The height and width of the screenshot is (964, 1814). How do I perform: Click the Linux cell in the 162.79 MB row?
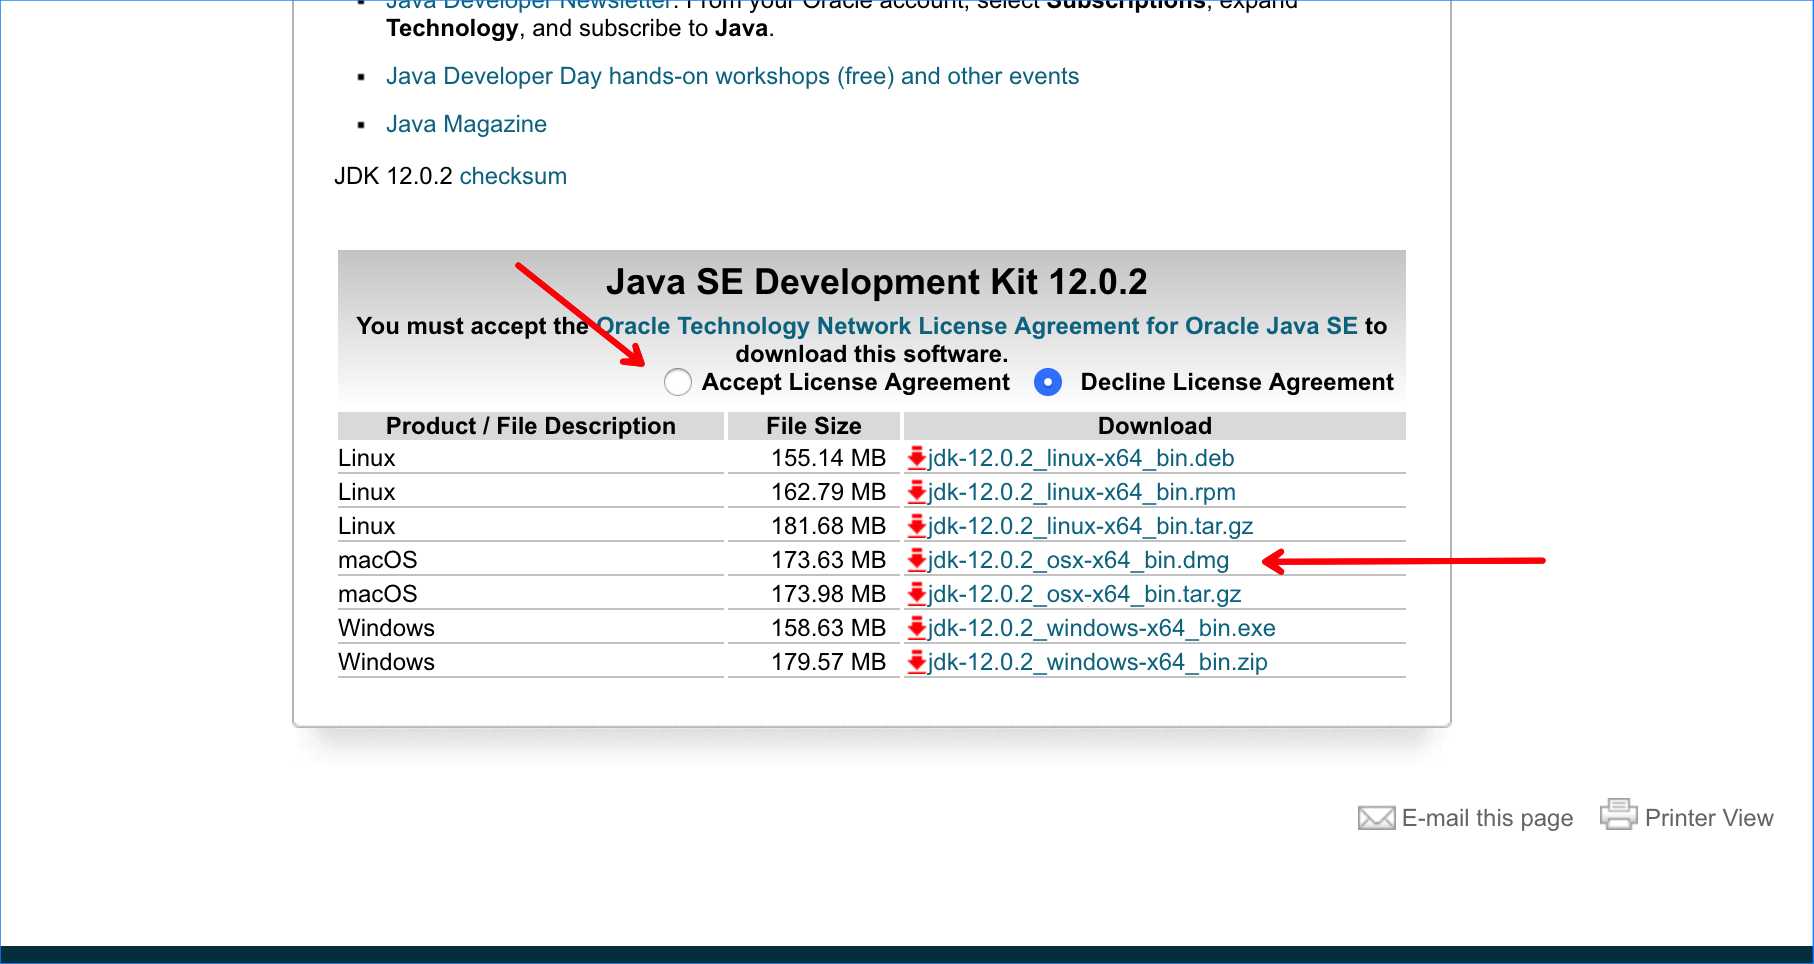click(x=531, y=492)
